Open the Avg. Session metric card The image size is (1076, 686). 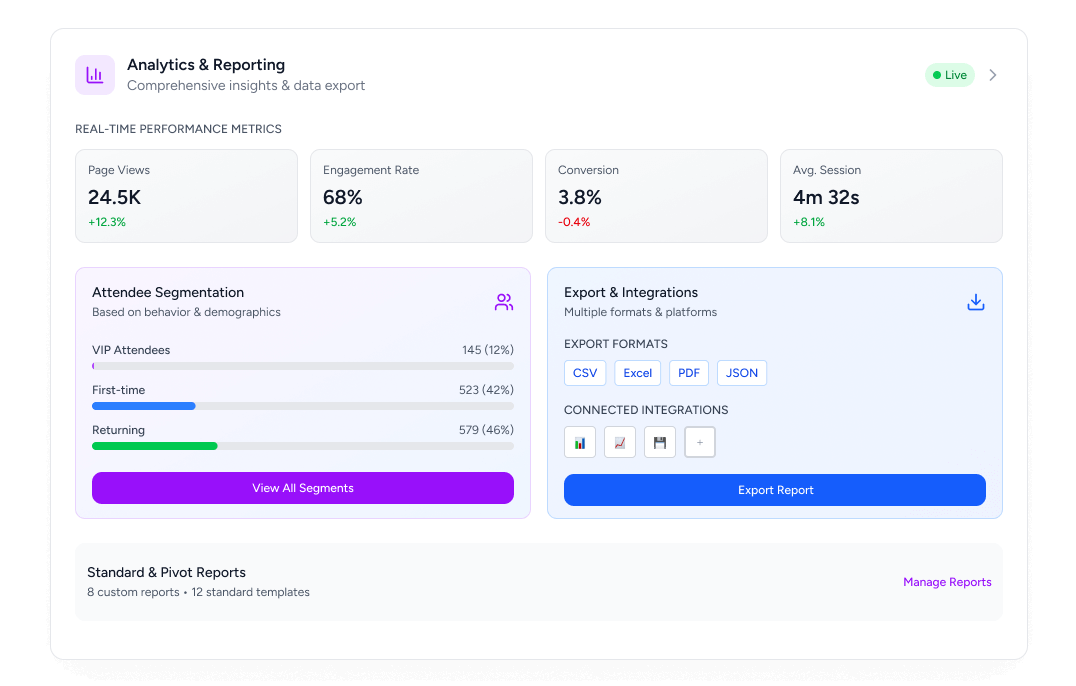(891, 196)
